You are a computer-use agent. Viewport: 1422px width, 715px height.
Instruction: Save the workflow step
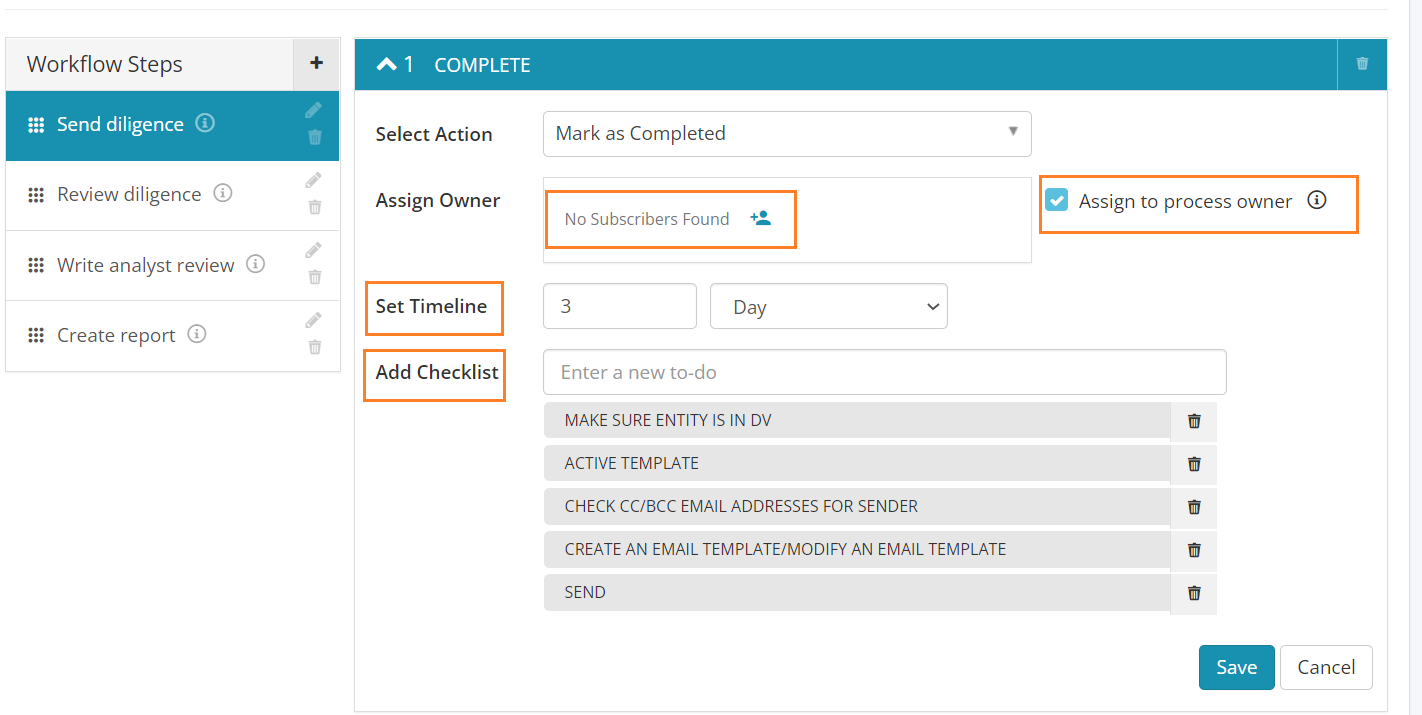click(1237, 667)
